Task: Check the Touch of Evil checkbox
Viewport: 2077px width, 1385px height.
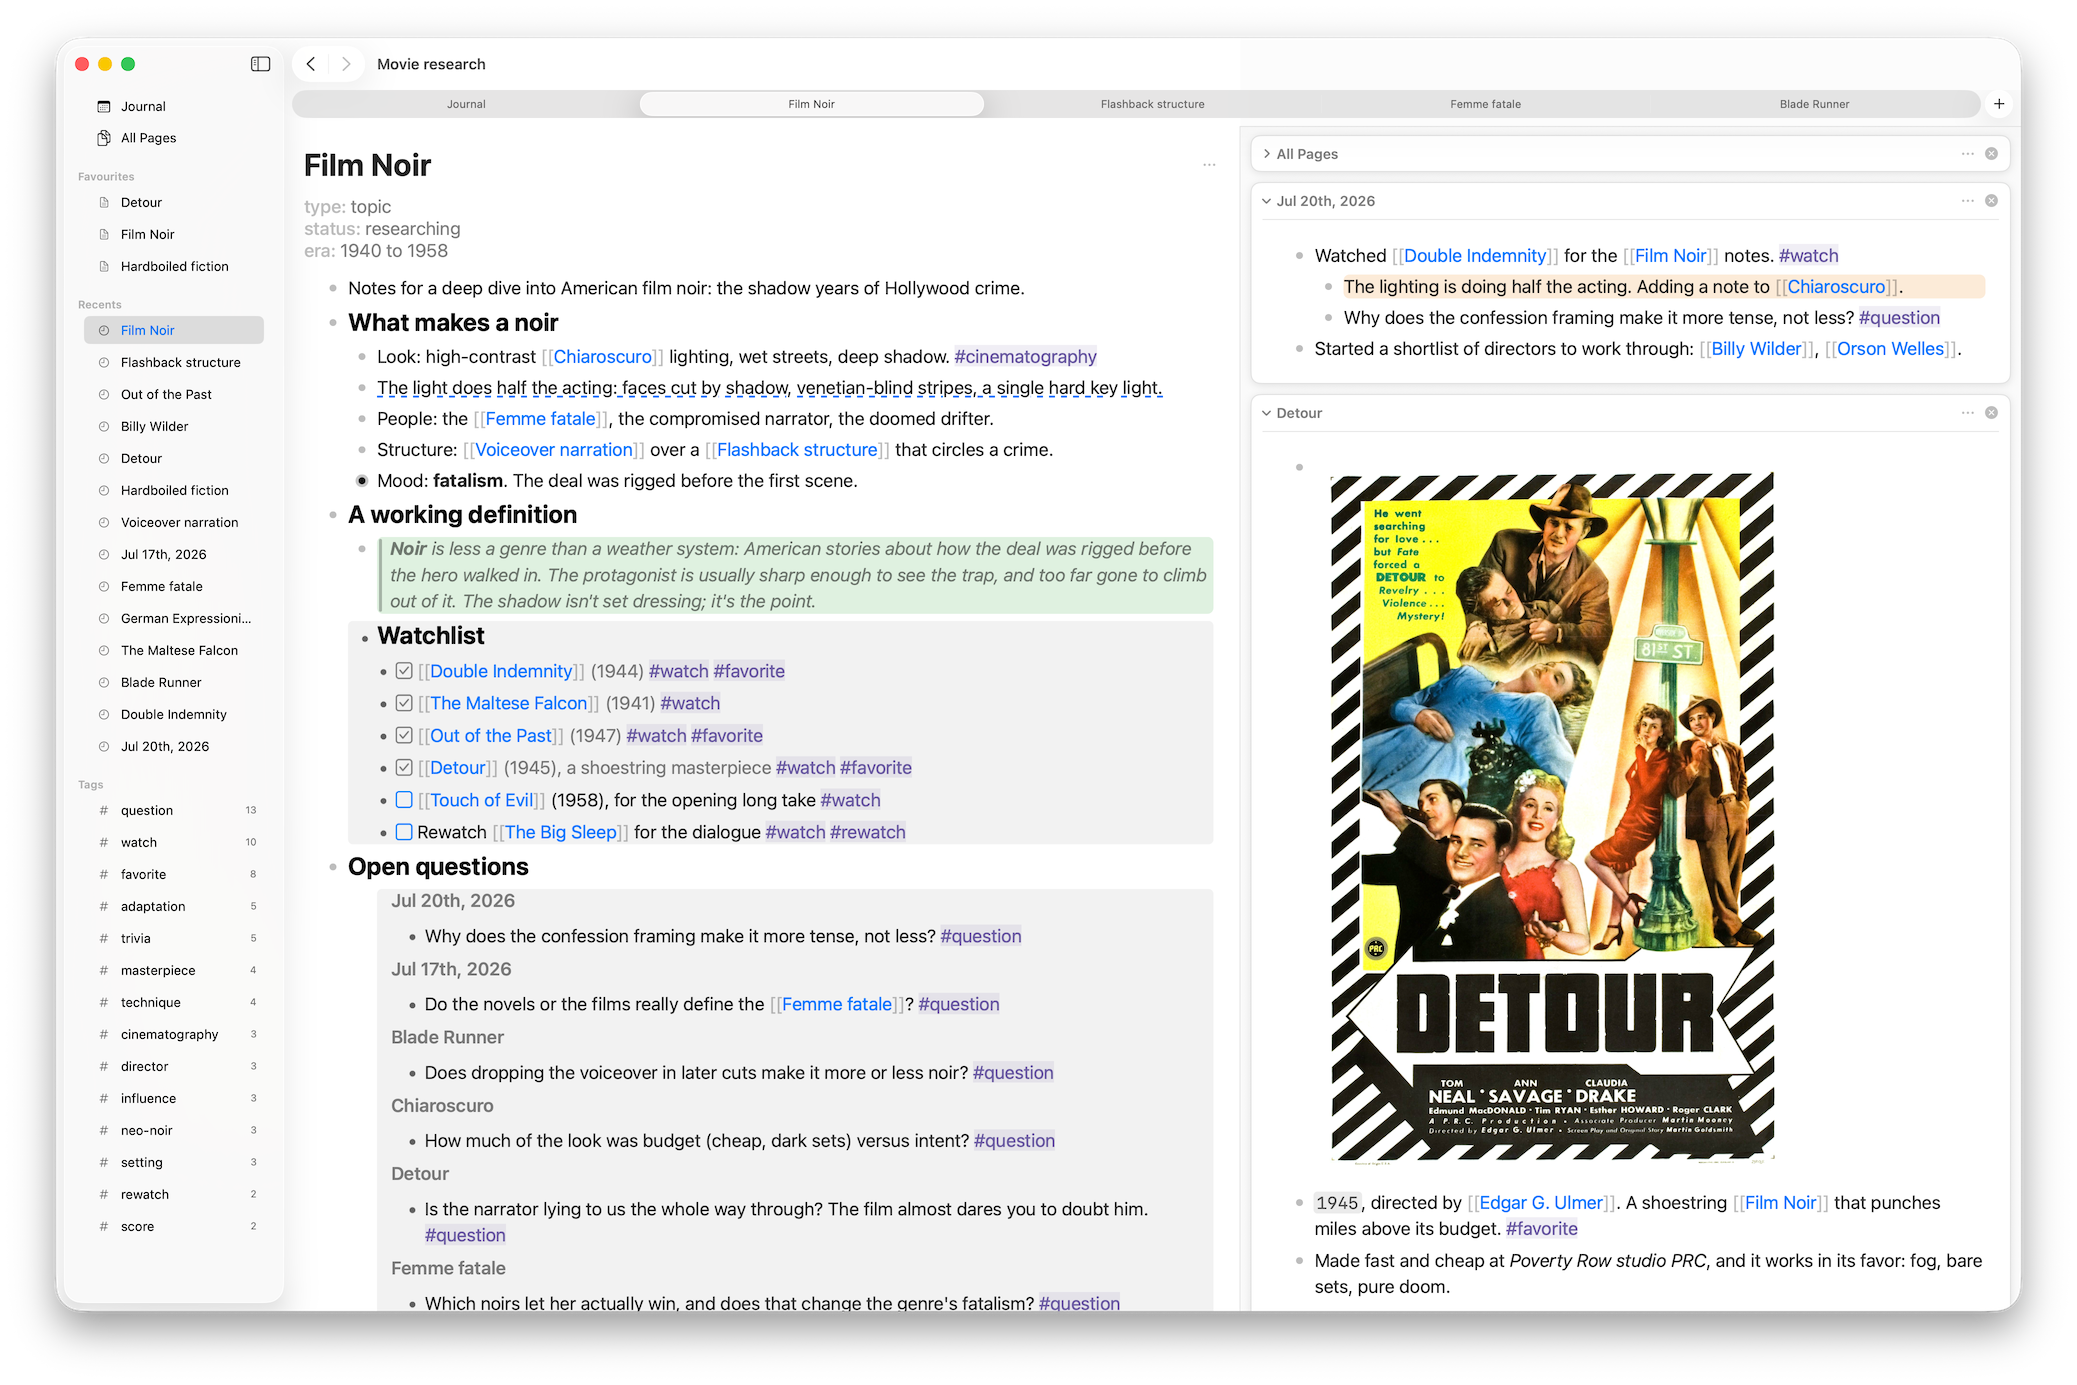Action: pyautogui.click(x=404, y=800)
